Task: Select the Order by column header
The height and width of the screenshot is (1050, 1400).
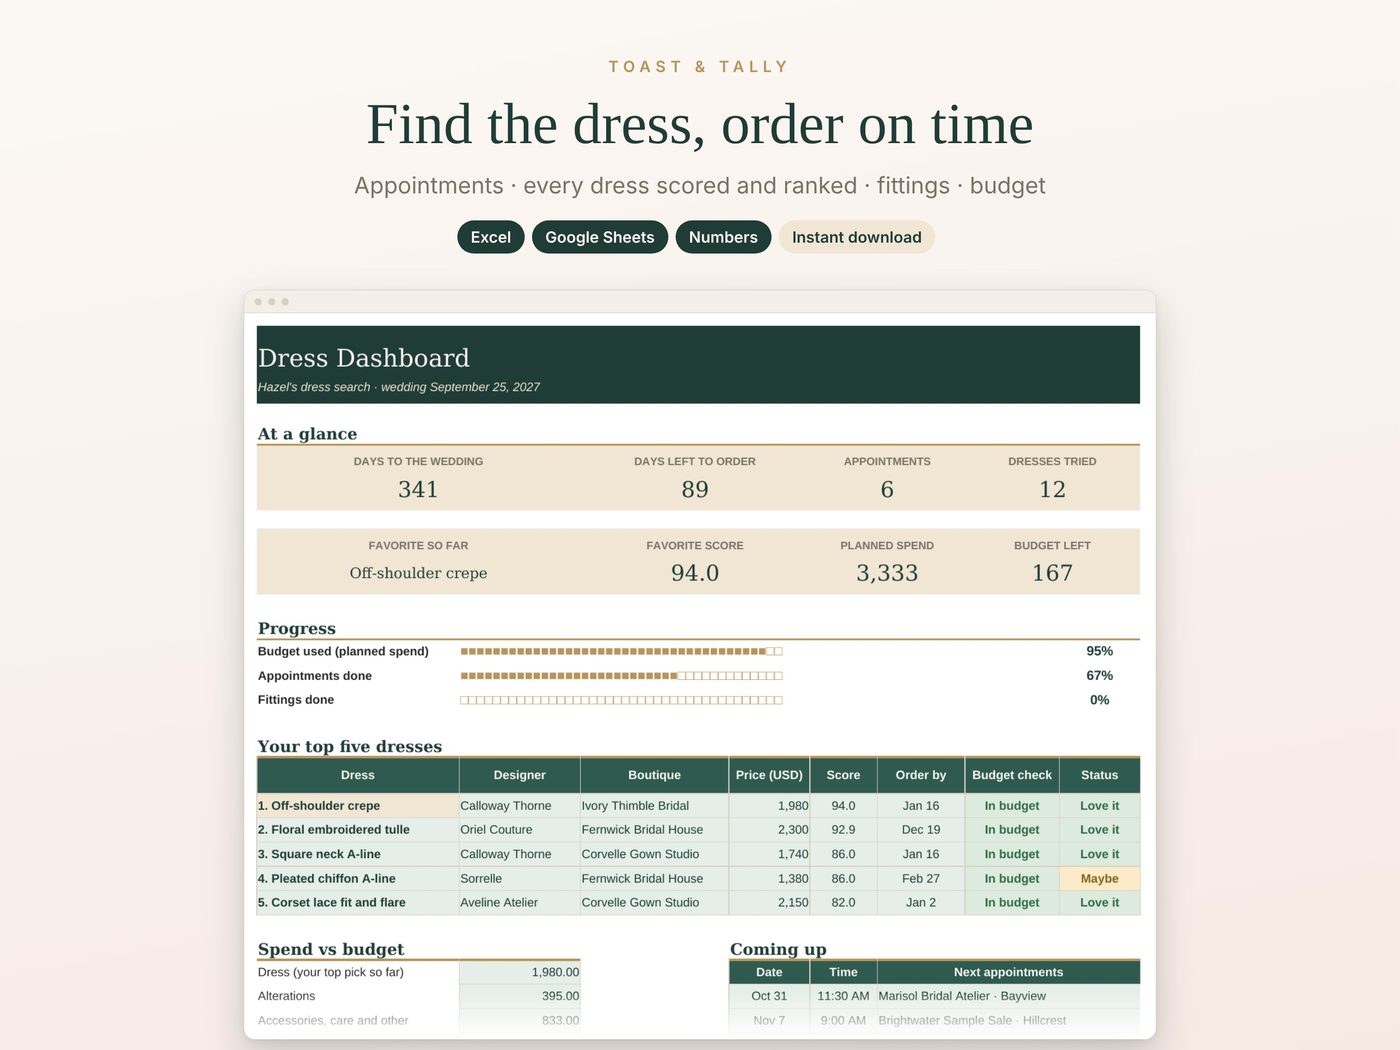Action: coord(921,775)
